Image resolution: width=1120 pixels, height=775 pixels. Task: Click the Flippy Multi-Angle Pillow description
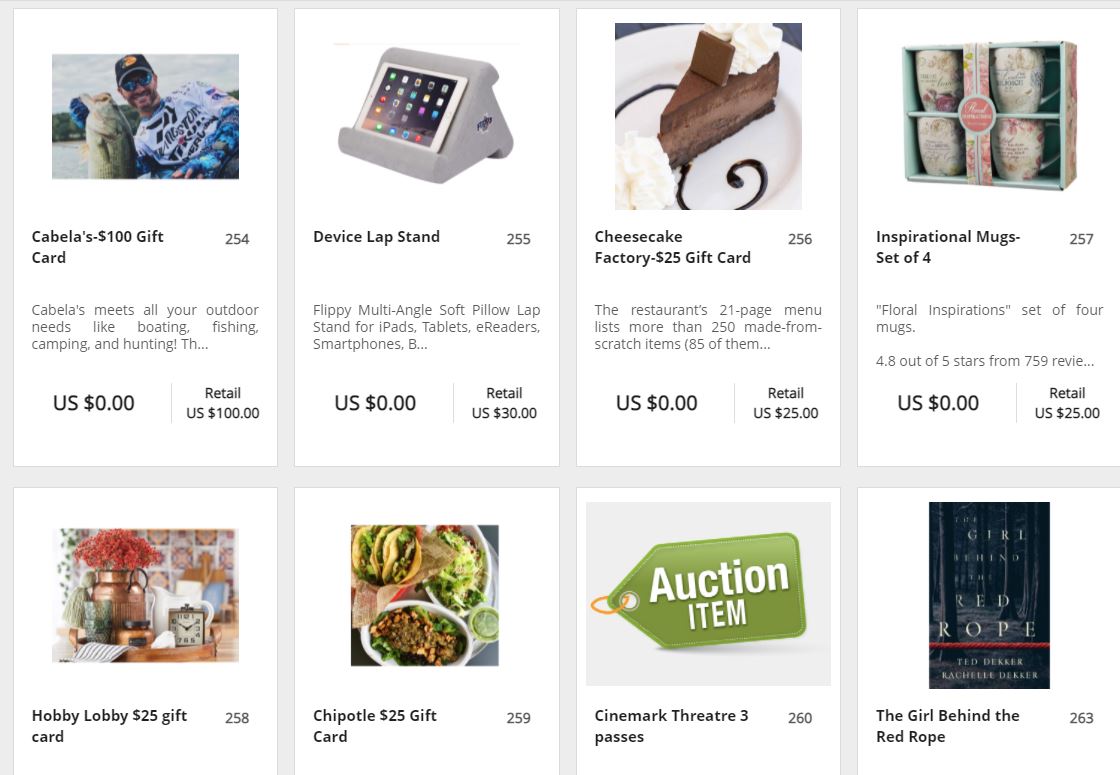pos(426,327)
